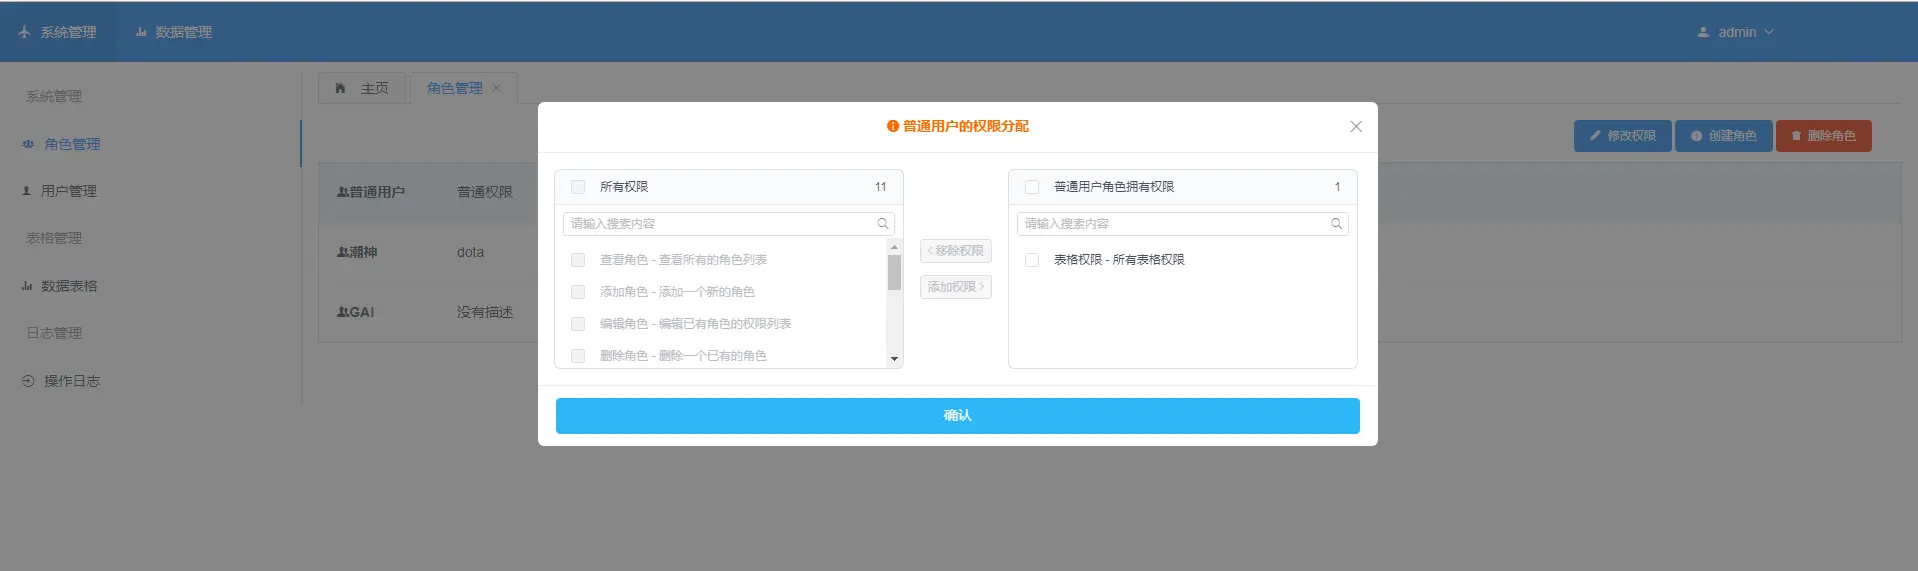This screenshot has width=1918, height=571.
Task: Click the 普通权限 description cell
Action: pyautogui.click(x=485, y=192)
